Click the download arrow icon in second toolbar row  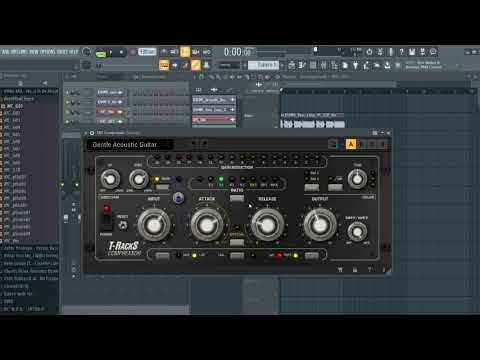(x=387, y=65)
